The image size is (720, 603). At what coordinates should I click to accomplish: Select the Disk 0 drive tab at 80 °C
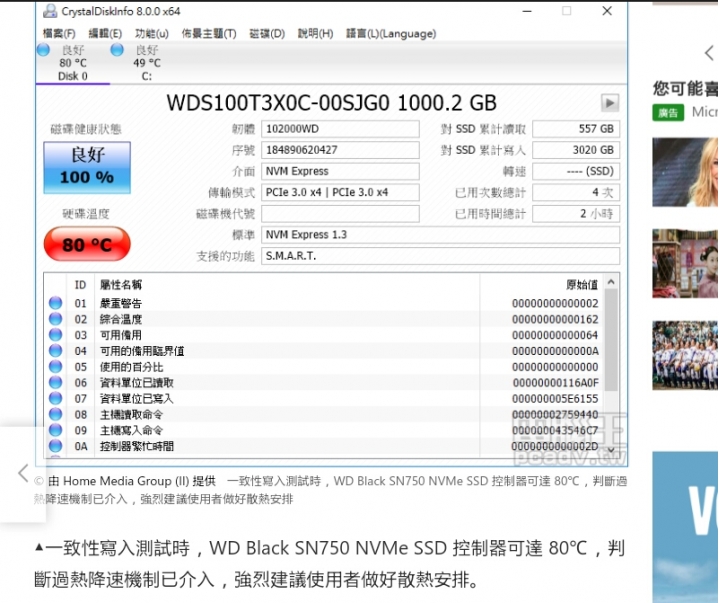73,63
